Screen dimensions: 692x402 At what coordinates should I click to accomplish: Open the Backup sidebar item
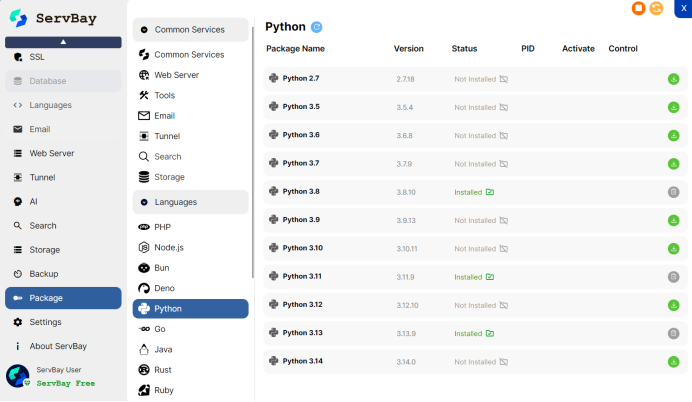63,274
